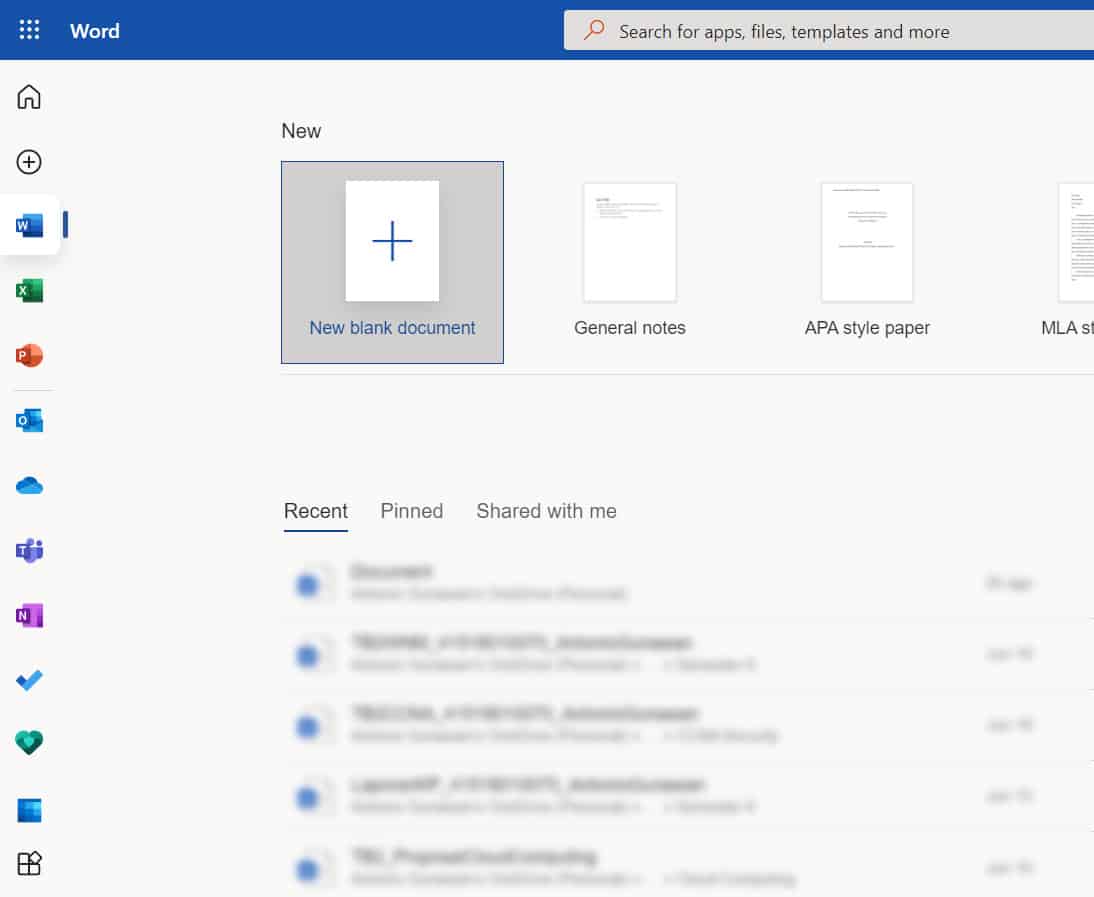This screenshot has width=1094, height=897.
Task: Launch Teams from the sidebar
Action: tap(29, 550)
